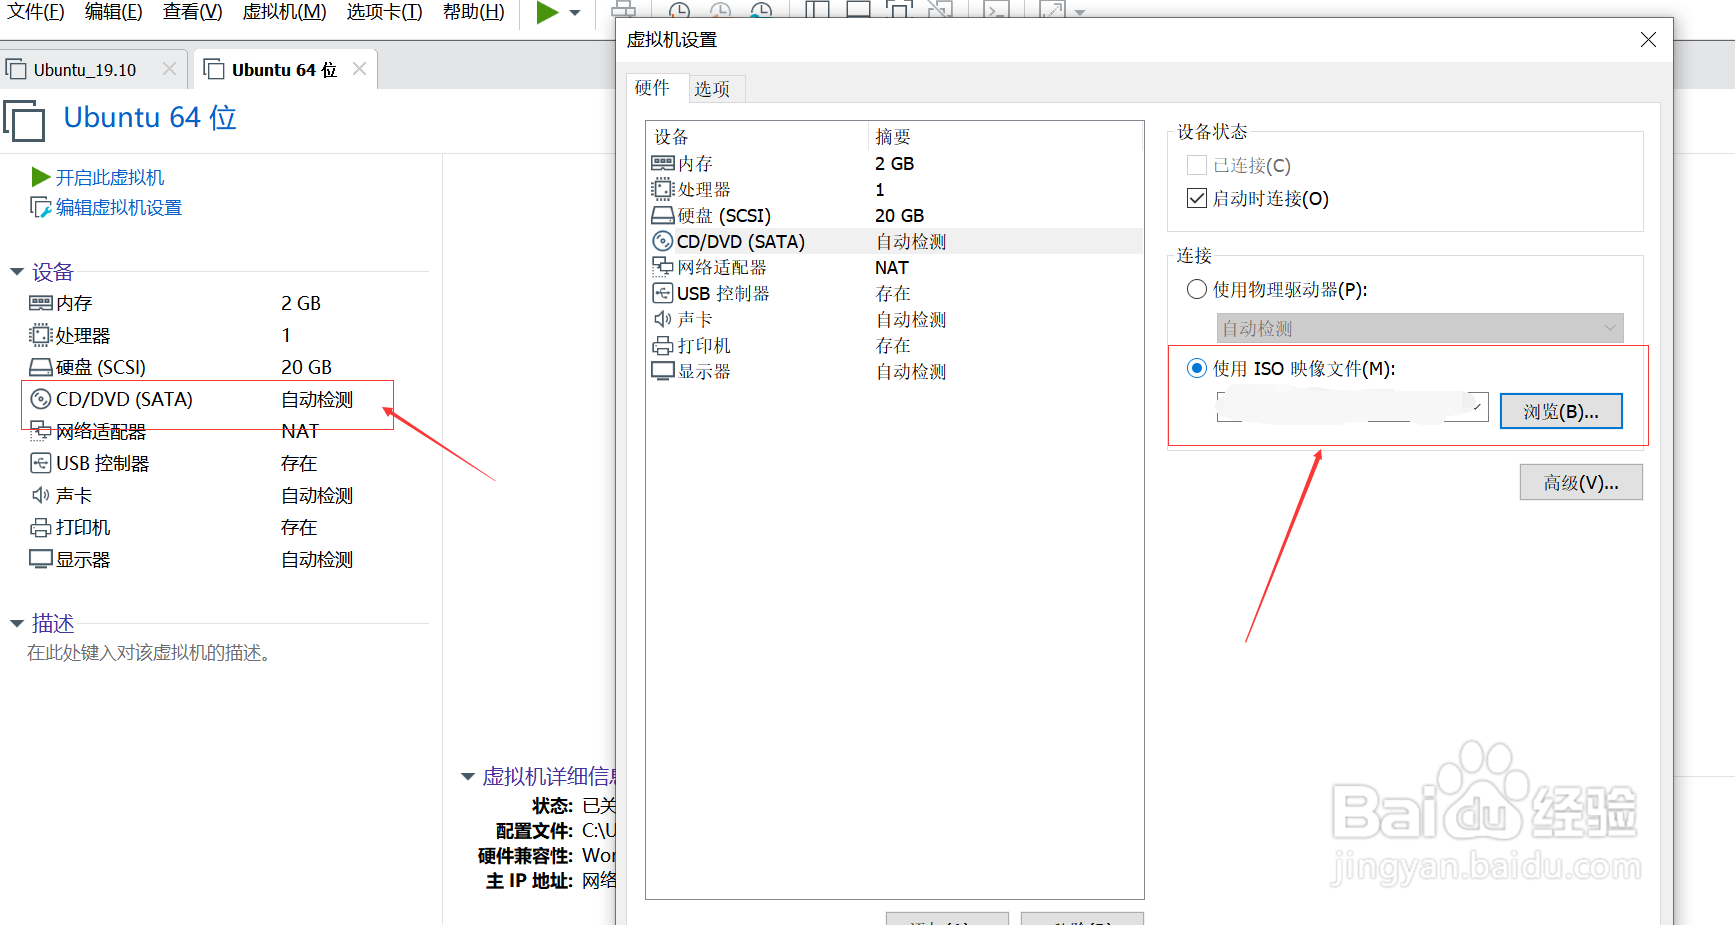The image size is (1735, 925).
Task: Click the 开启此虚拟机 link
Action: coord(110,177)
